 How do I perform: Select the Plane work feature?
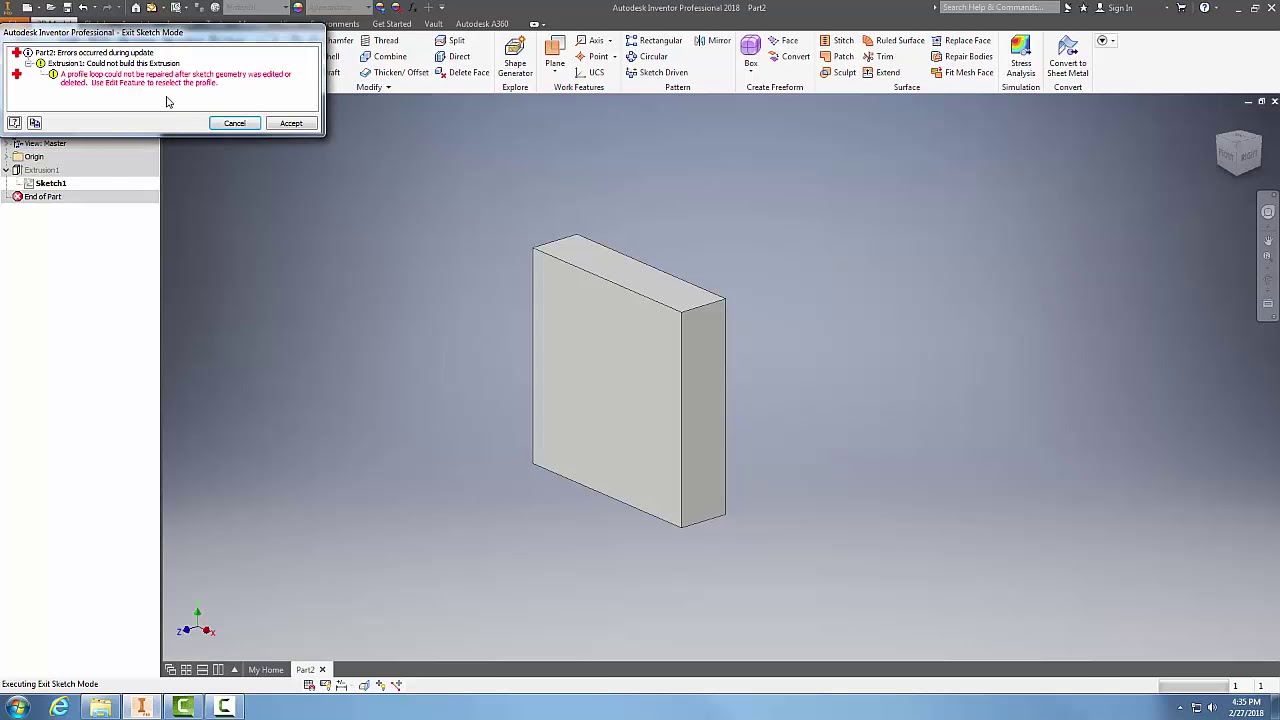pos(555,53)
